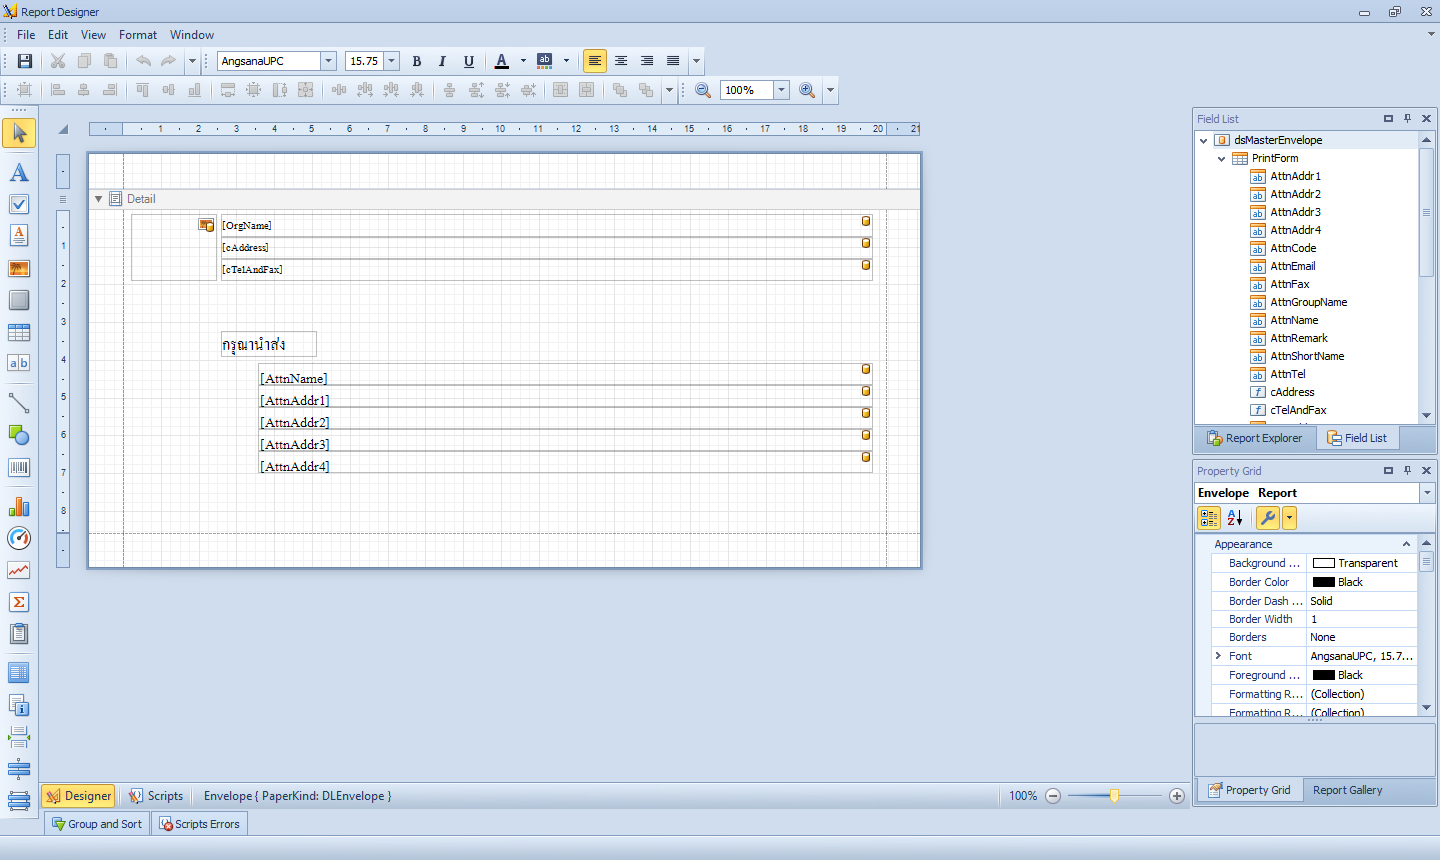Select the Check Box control tool
The image size is (1440, 860).
coord(19,204)
